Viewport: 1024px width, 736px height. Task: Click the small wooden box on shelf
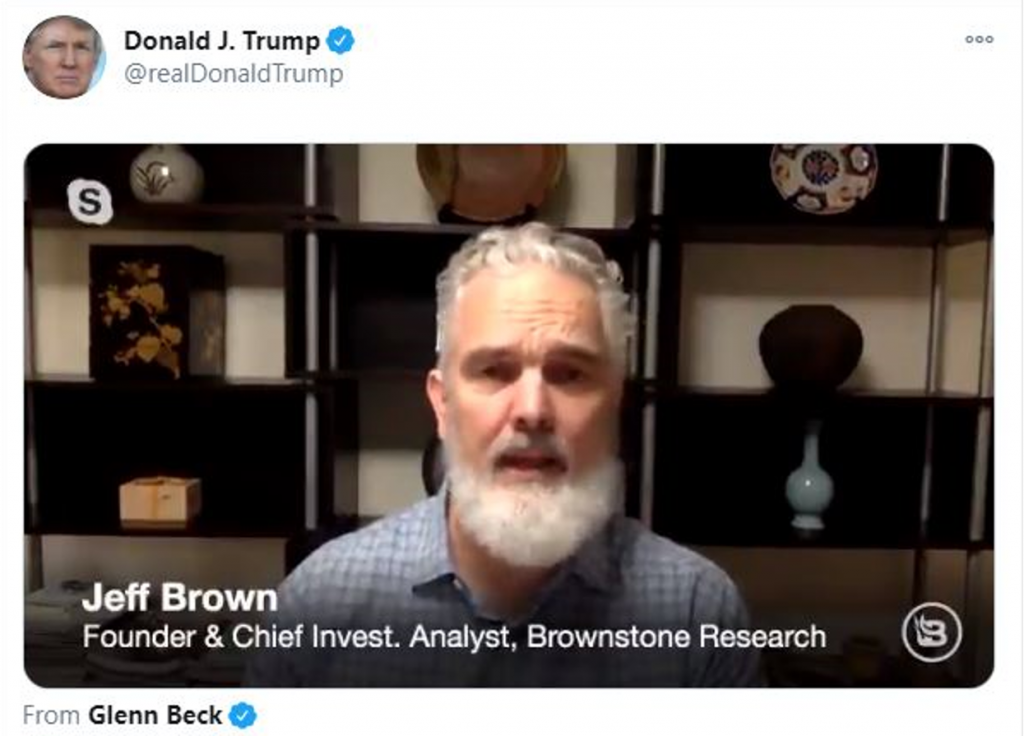(x=160, y=501)
